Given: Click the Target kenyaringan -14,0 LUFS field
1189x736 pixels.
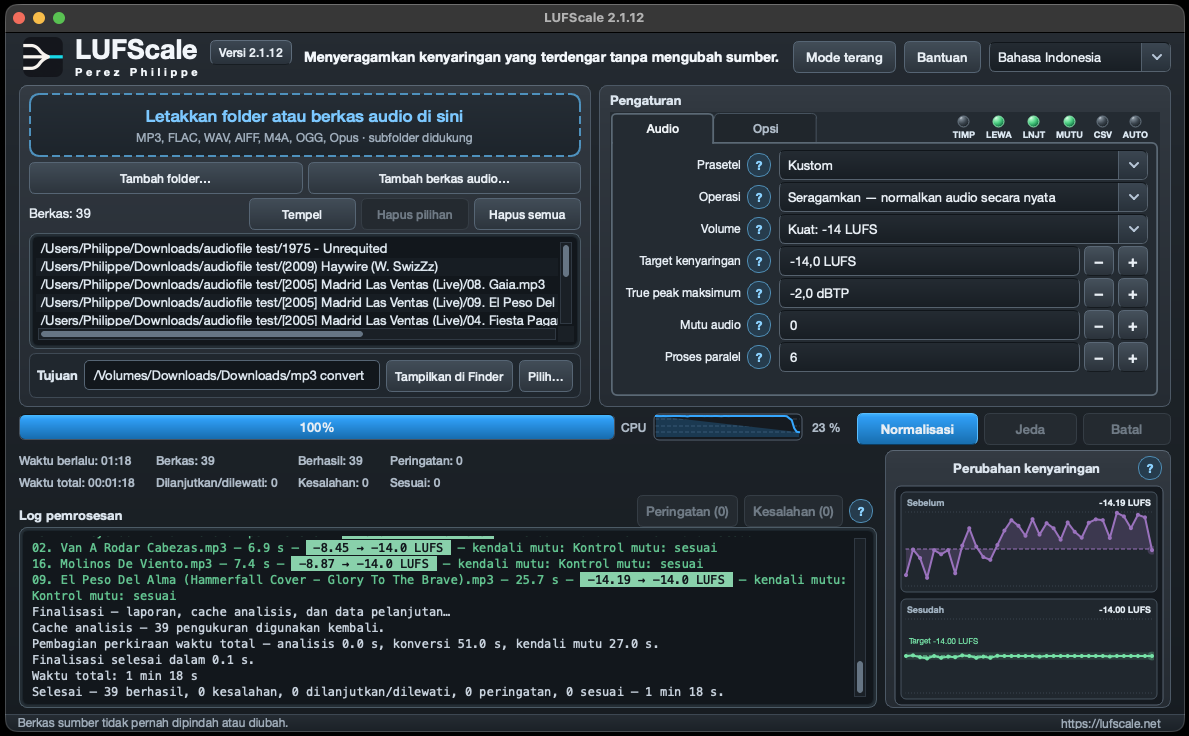Looking at the screenshot, I should tap(929, 262).
